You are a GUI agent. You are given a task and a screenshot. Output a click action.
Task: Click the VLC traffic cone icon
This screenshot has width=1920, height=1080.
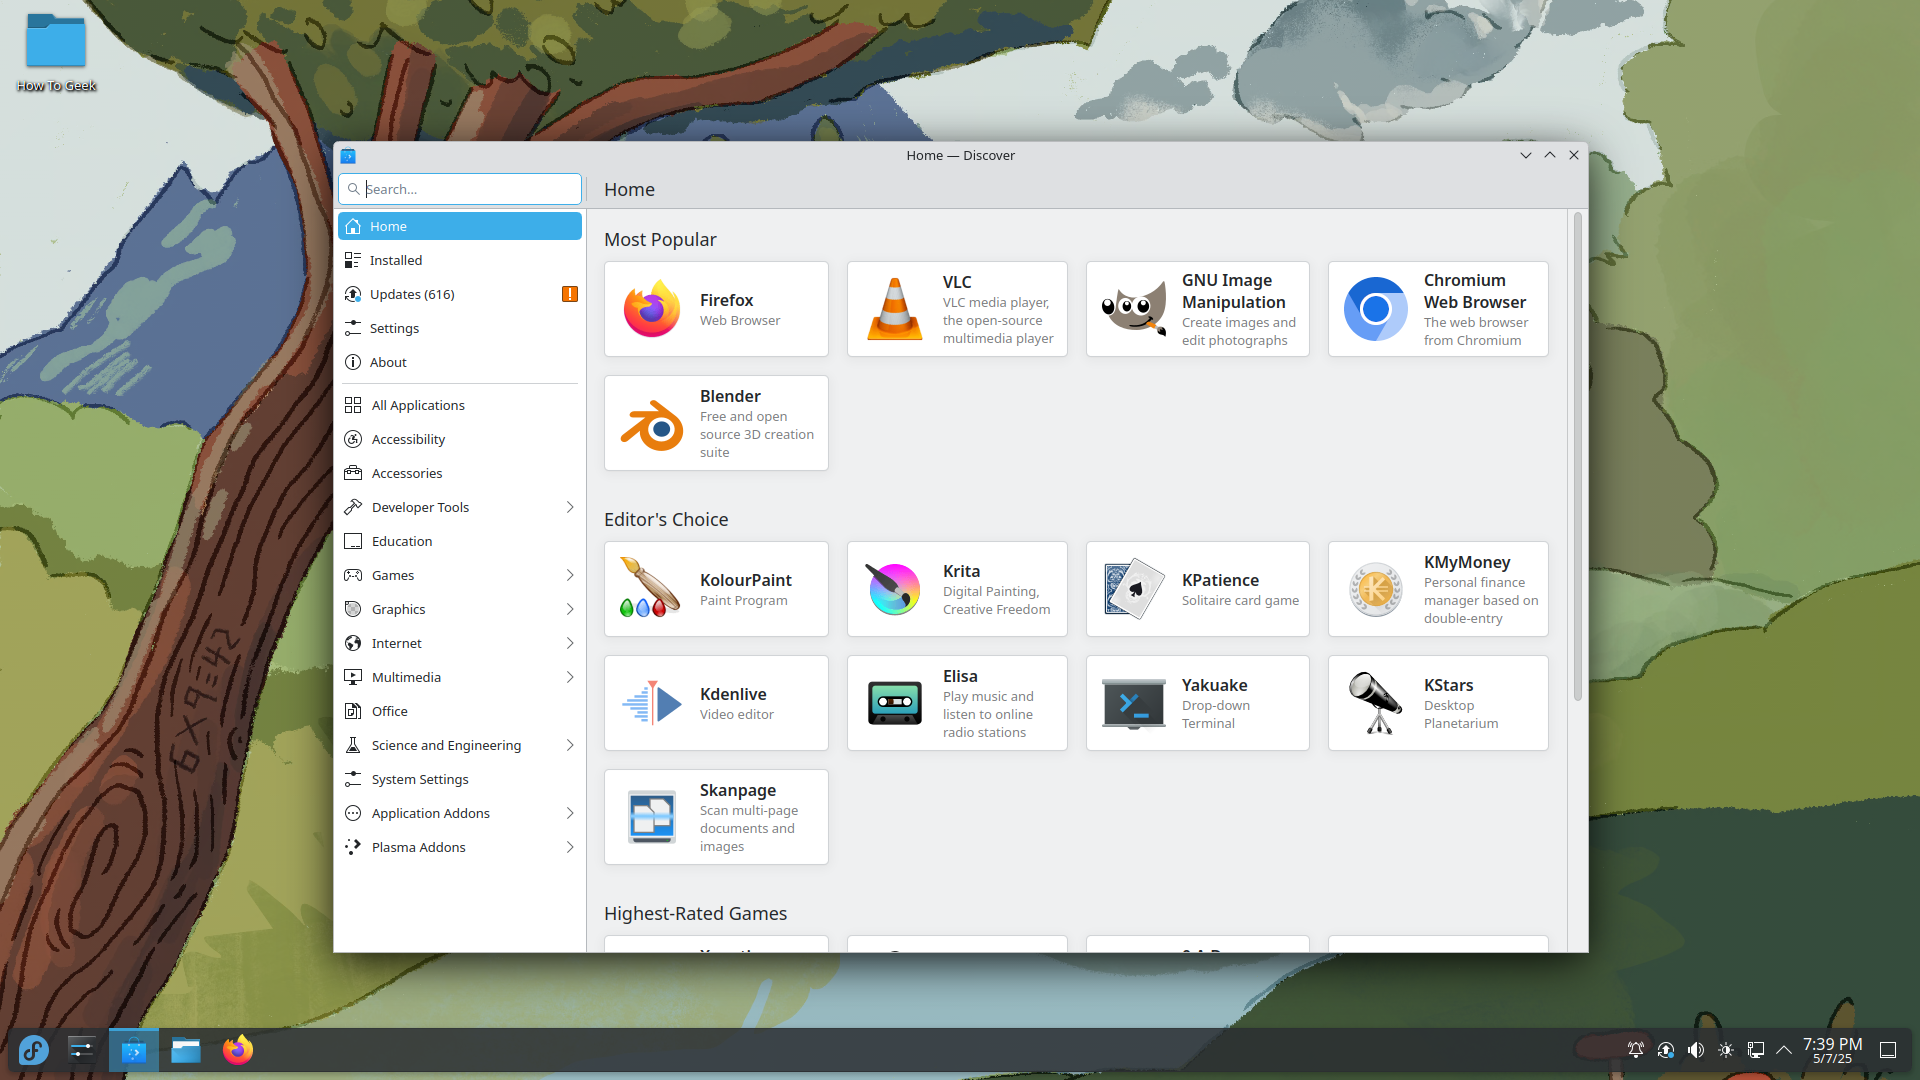894,309
